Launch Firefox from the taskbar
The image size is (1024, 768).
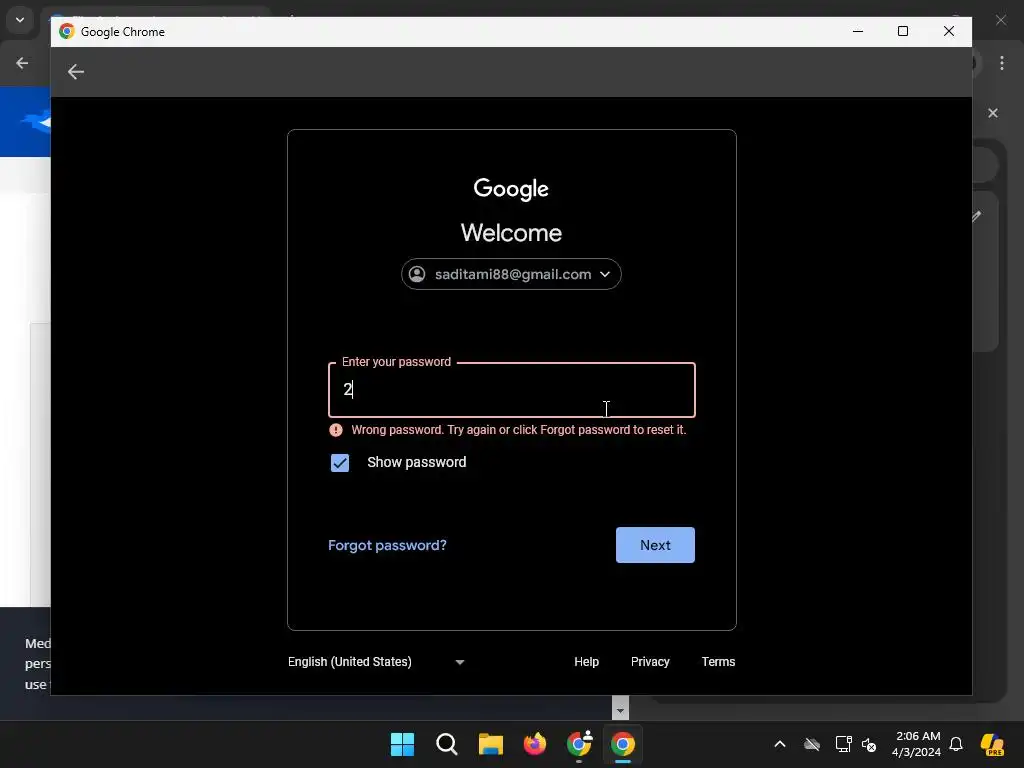[535, 744]
